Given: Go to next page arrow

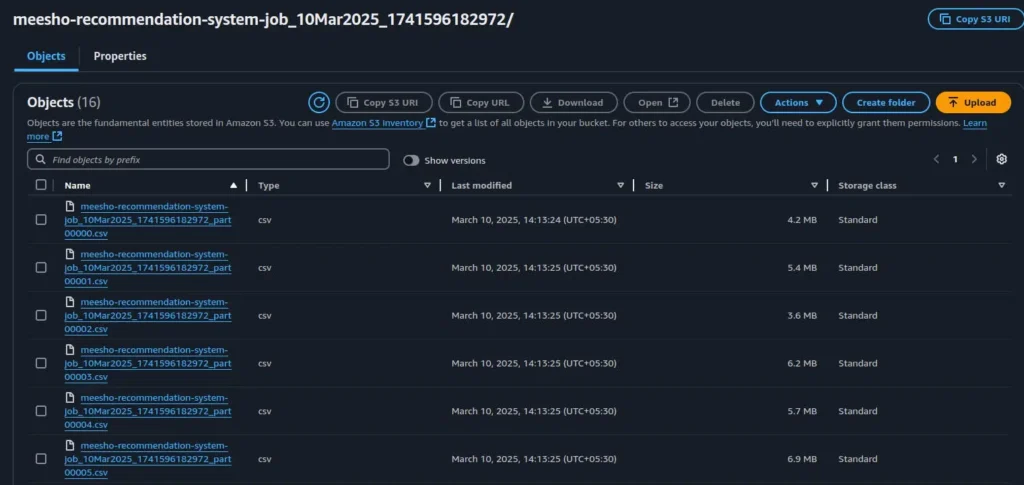Looking at the screenshot, I should [x=974, y=159].
